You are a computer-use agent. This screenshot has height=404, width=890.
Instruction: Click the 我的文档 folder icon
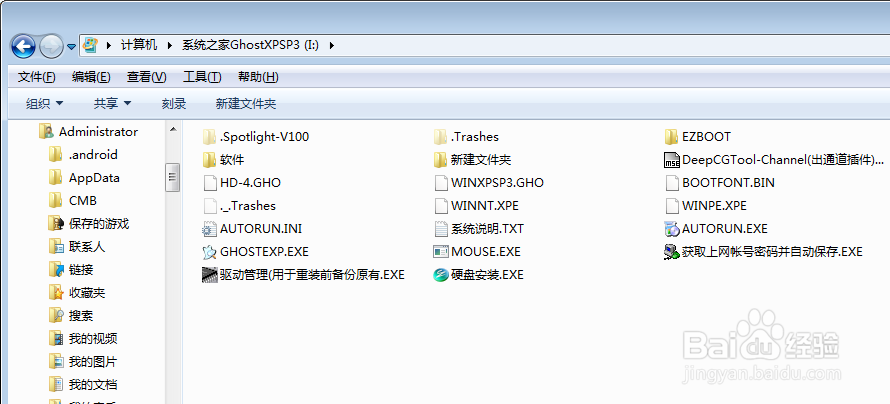click(56, 385)
